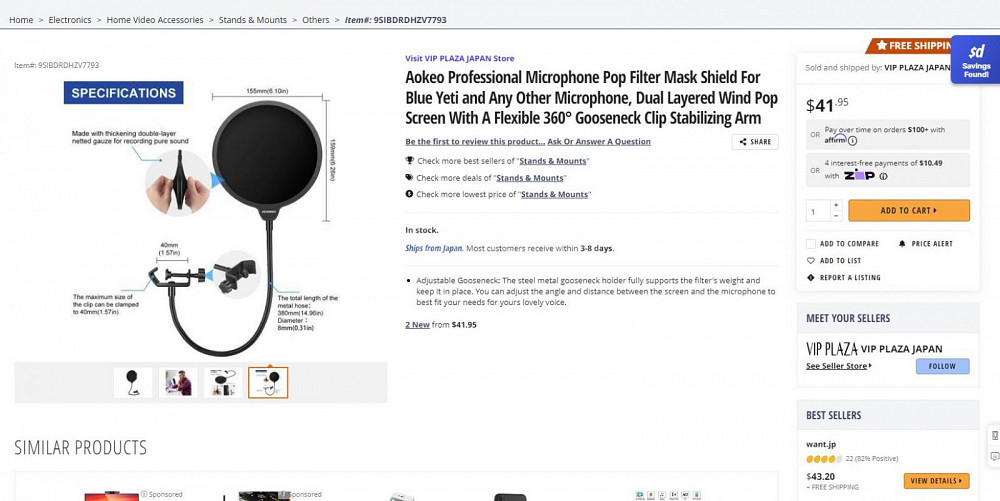Image resolution: width=1000 pixels, height=501 pixels.
Task: Add the pop filter to cart
Action: (x=909, y=210)
